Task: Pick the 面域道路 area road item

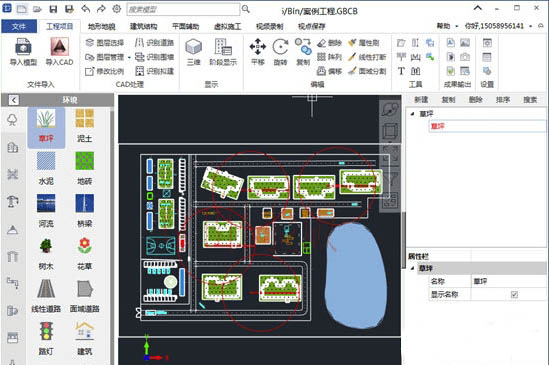Action: [x=84, y=296]
